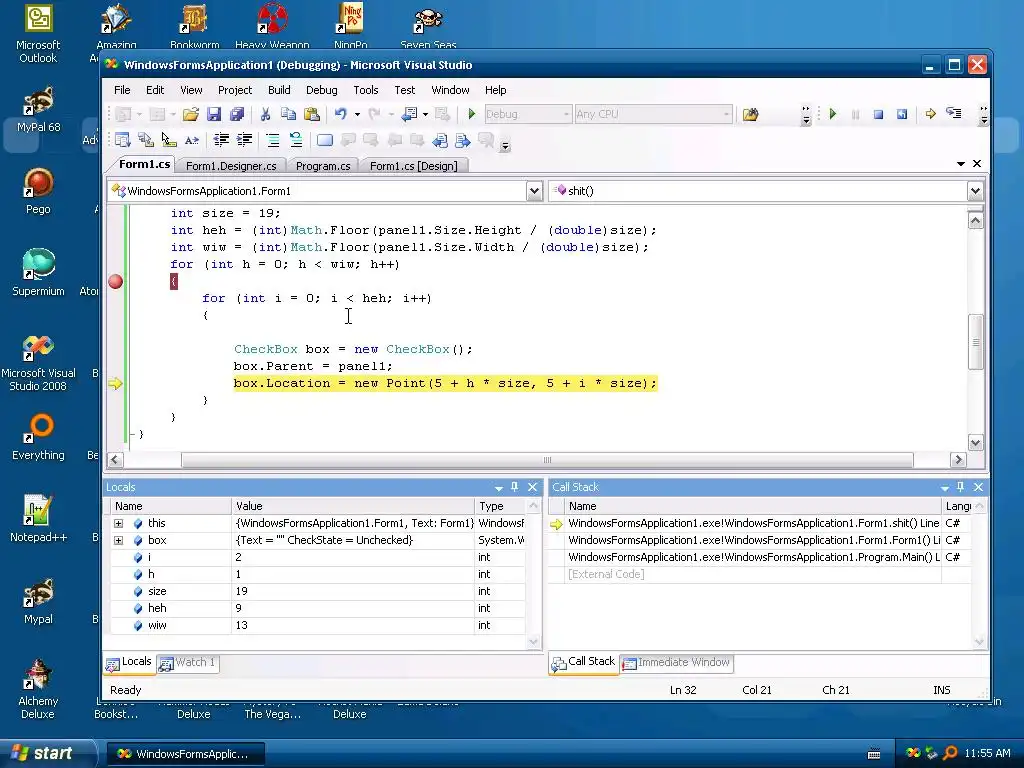Image resolution: width=1024 pixels, height=768 pixels.
Task: Save Form1.cs with the floppy disk icon
Action: coord(214,114)
